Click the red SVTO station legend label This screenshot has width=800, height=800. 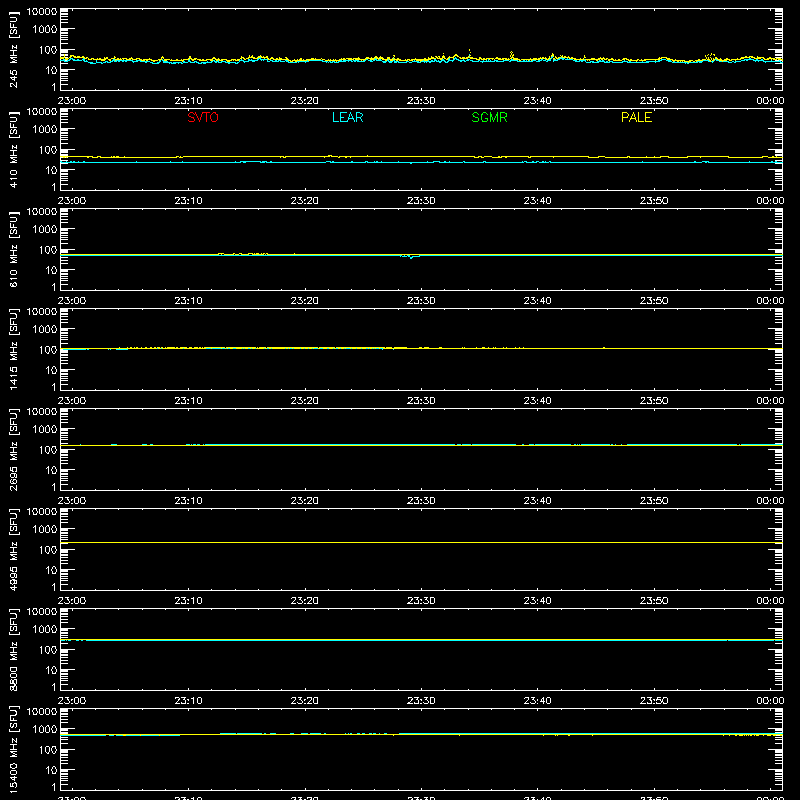click(203, 117)
